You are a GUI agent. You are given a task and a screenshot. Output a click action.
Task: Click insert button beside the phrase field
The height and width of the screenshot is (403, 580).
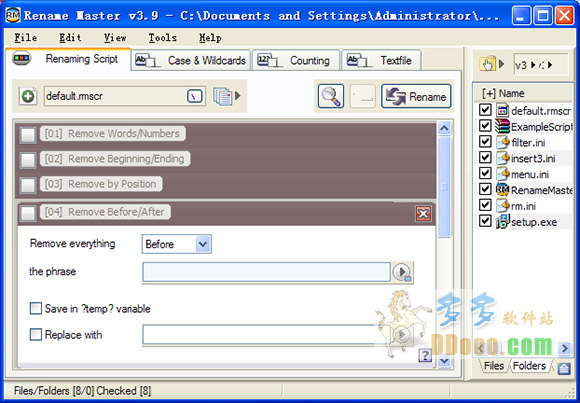pyautogui.click(x=402, y=272)
